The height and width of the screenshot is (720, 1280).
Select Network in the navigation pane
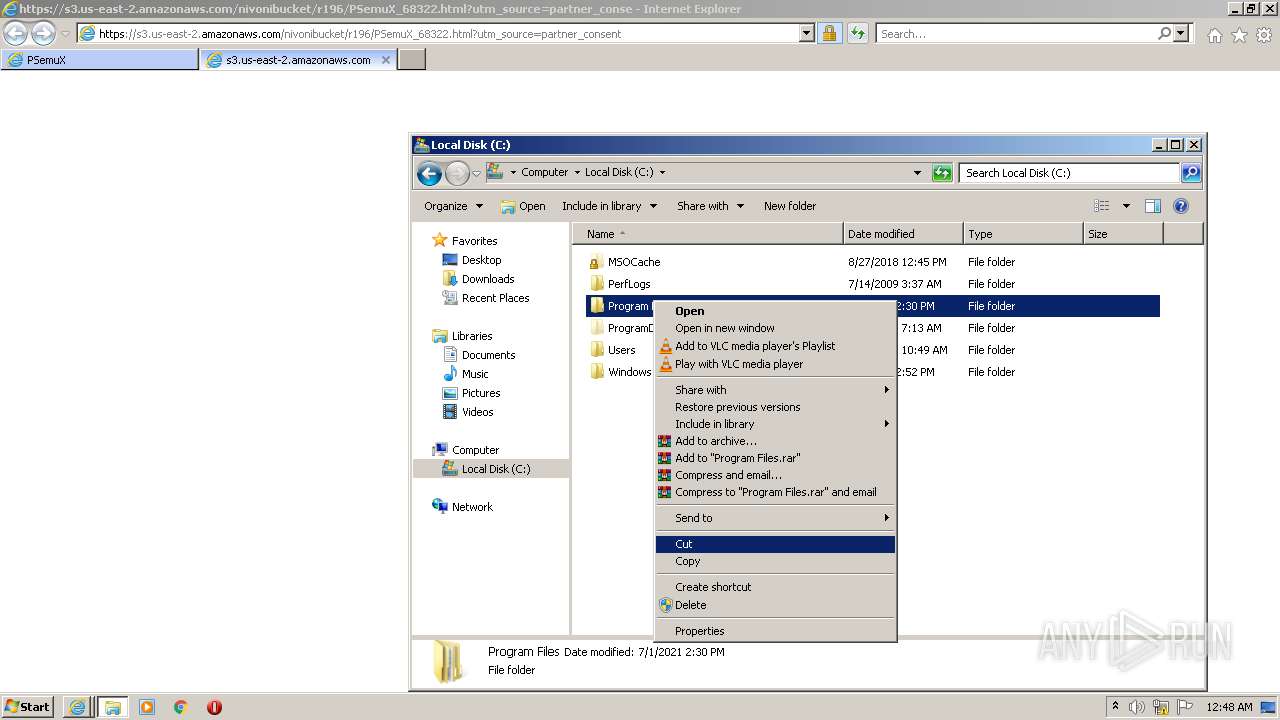tap(472, 507)
